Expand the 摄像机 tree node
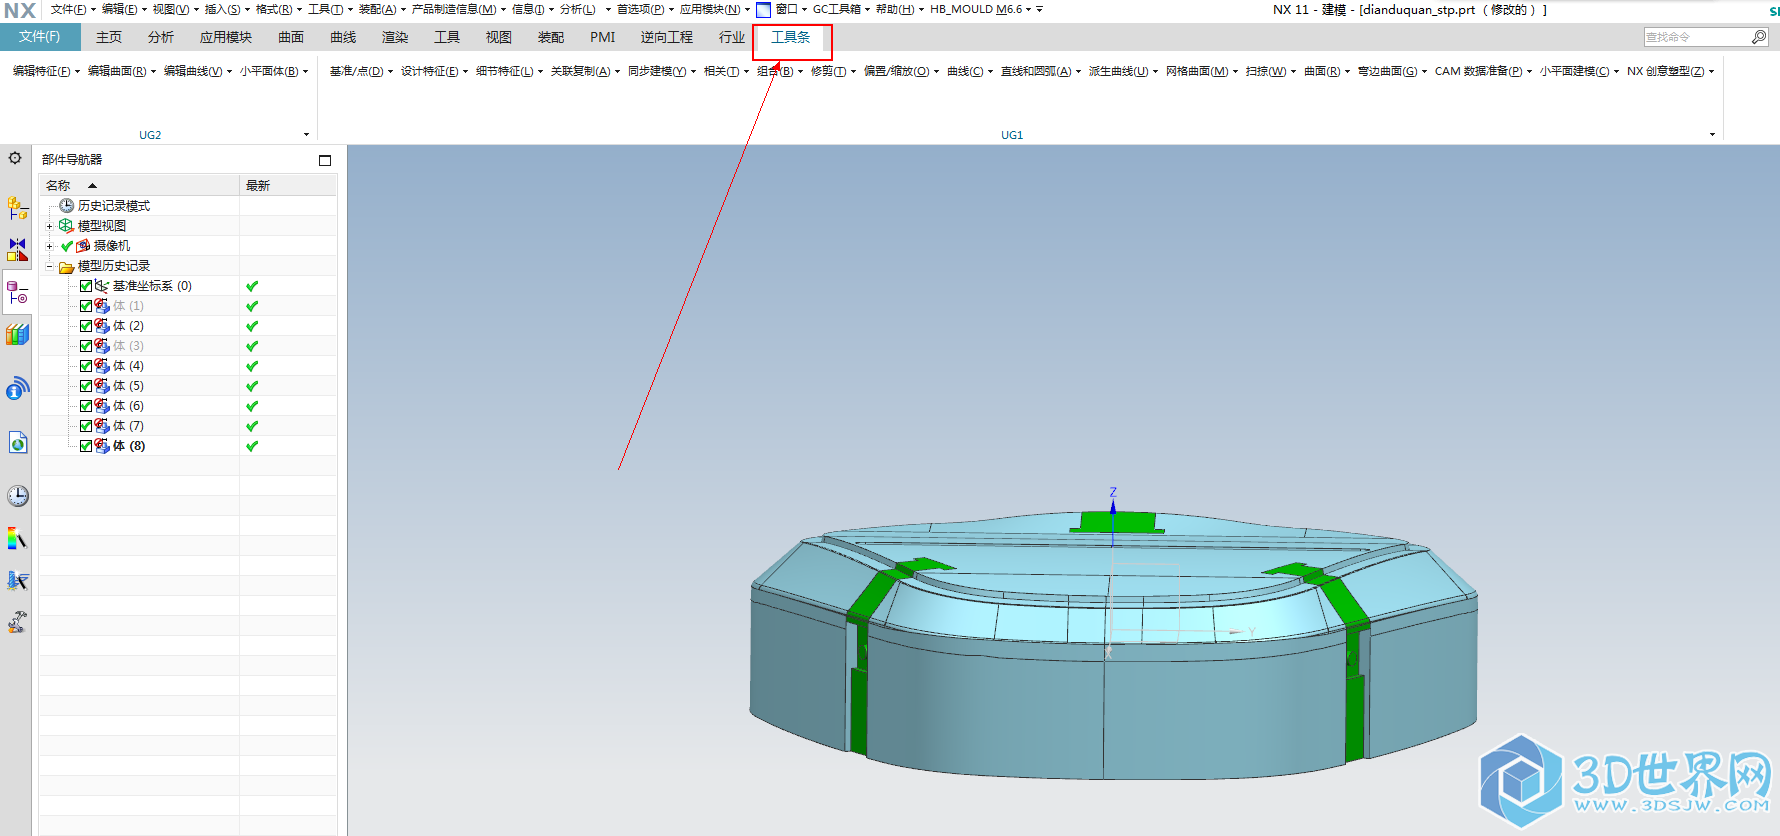Viewport: 1780px width, 836px height. (49, 246)
